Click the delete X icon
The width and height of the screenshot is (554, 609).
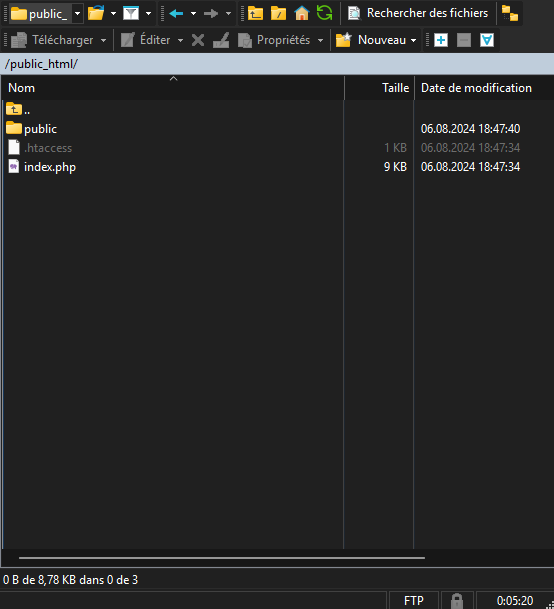[x=198, y=40]
